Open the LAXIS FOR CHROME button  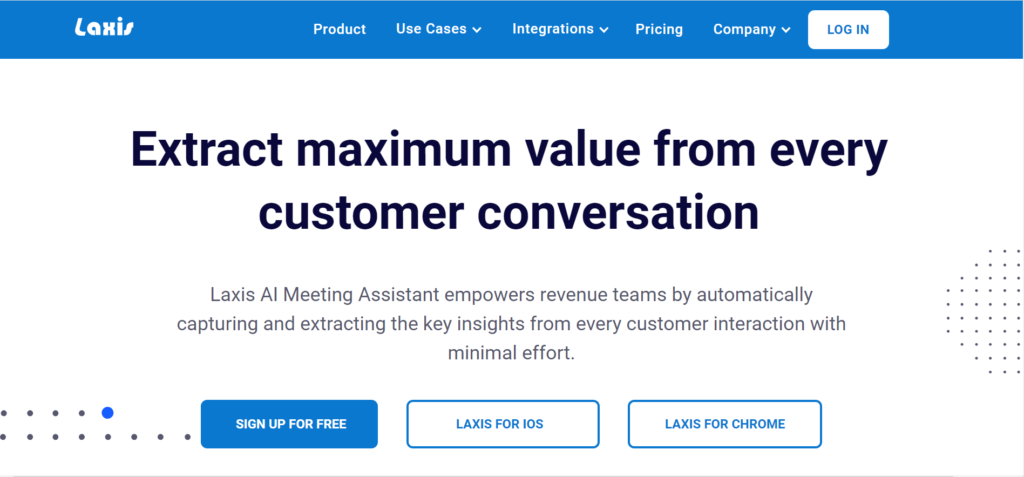725,424
